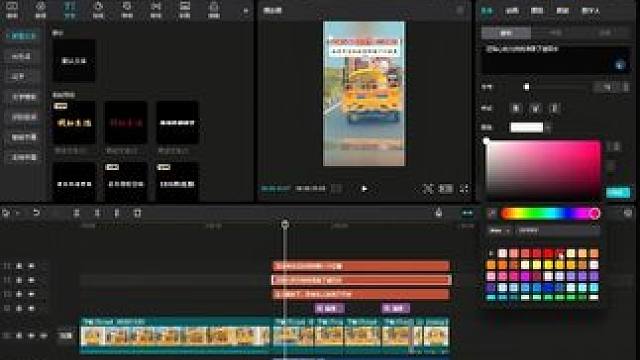The width and height of the screenshot is (640, 360).
Task: Mute the main video track
Action: click(43, 336)
